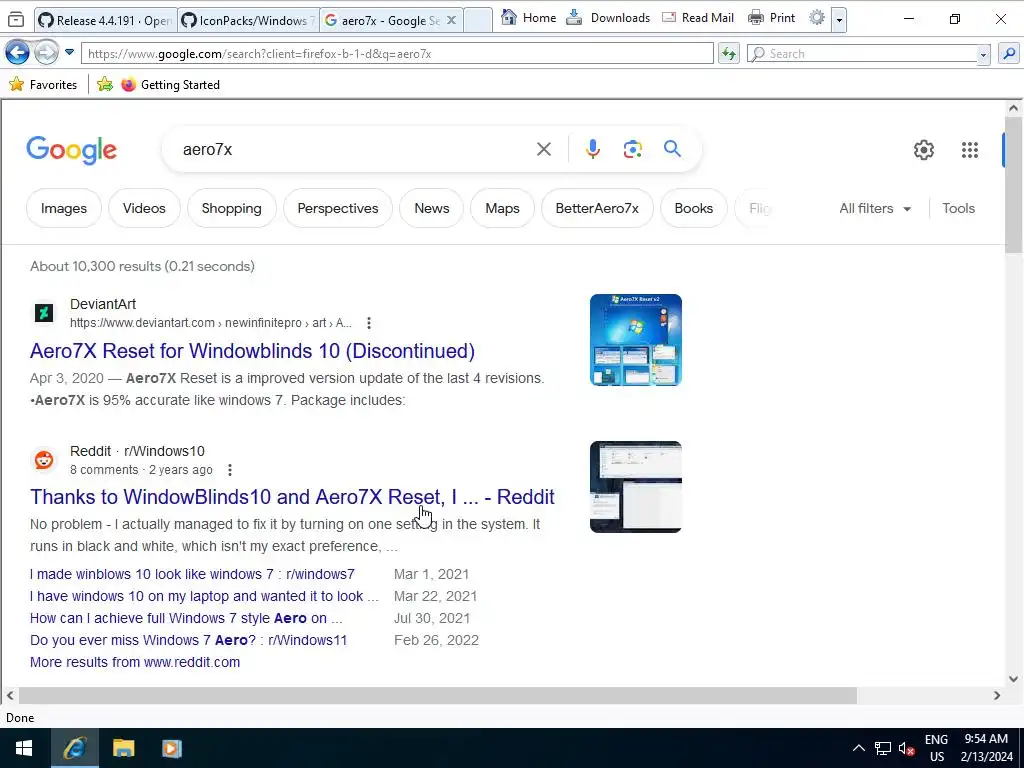Screen dimensions: 1024x768
Task: Clear the Google search query with X
Action: (x=543, y=150)
